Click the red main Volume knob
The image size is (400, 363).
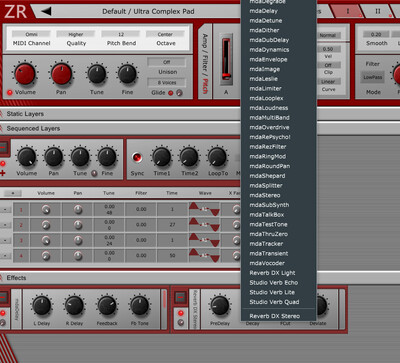(x=25, y=74)
